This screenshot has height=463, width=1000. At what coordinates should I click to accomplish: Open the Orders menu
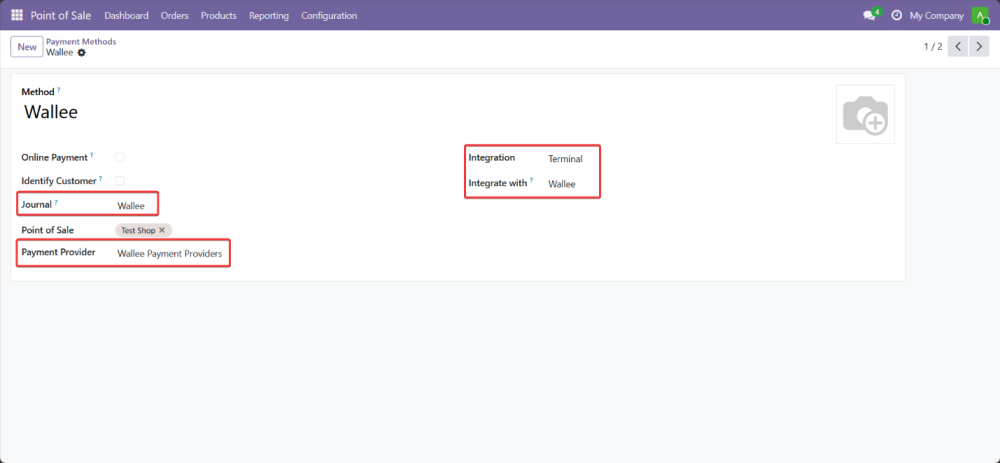click(x=174, y=16)
